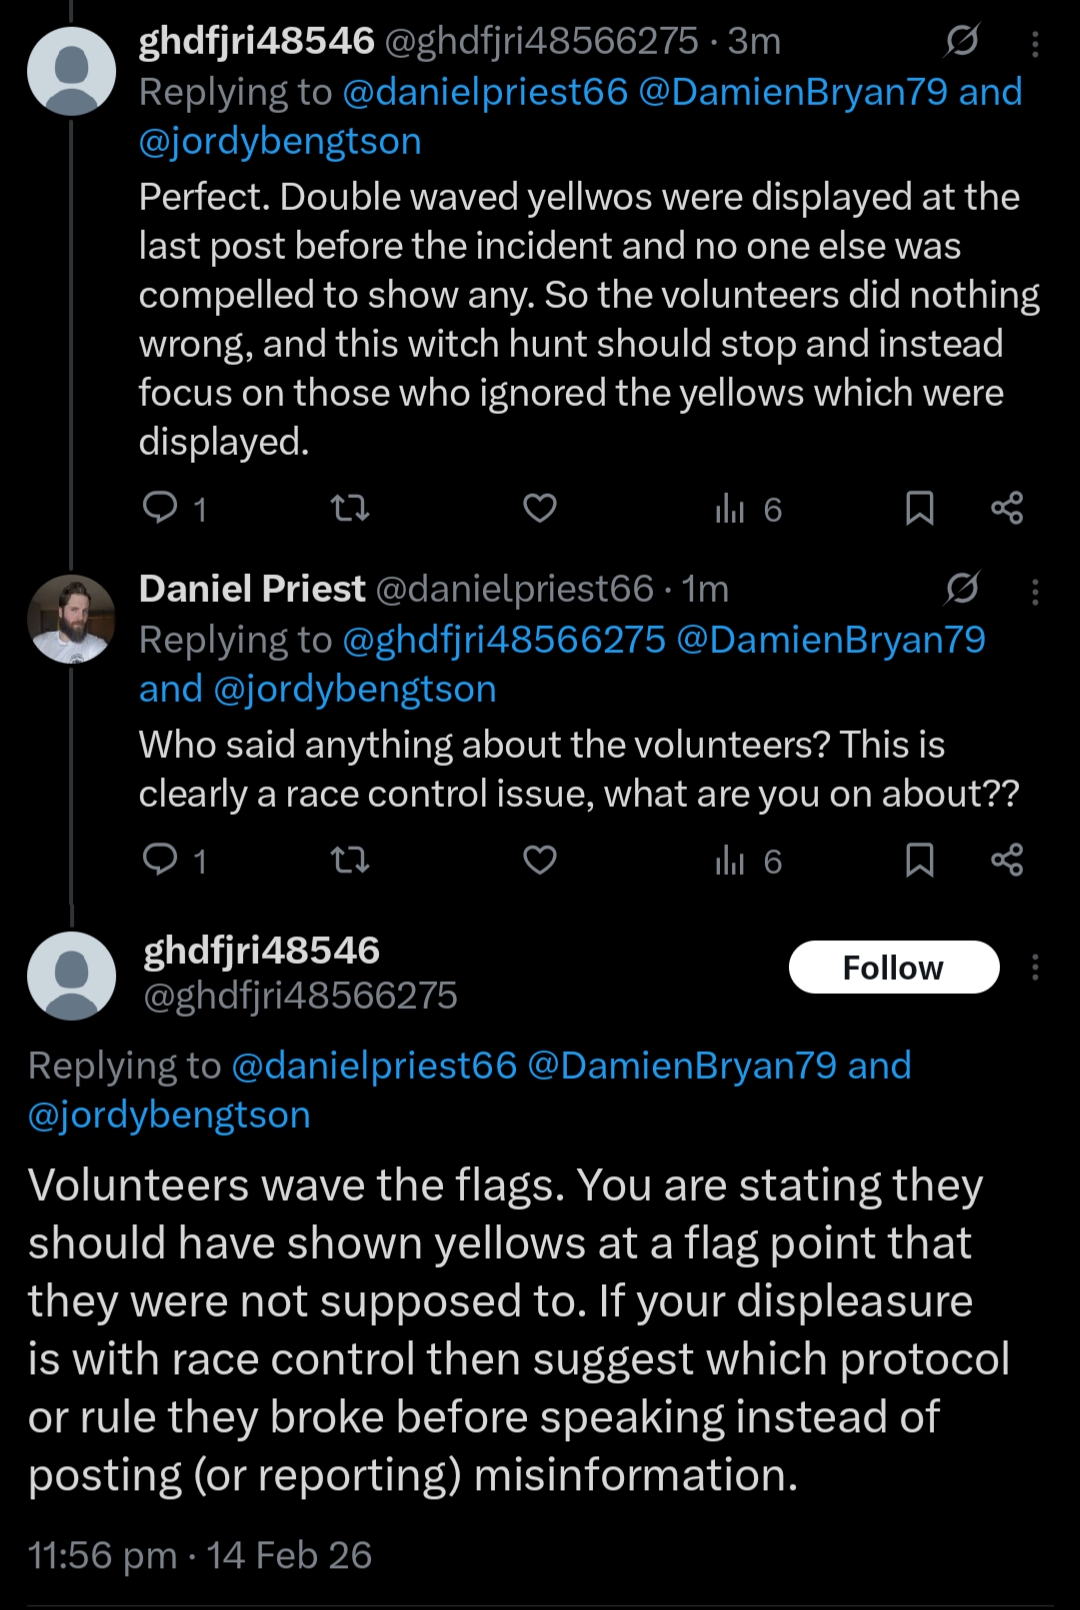Open the @jordybengtson mention in main tweet
Viewport: 1080px width, 1610px height.
click(170, 1115)
